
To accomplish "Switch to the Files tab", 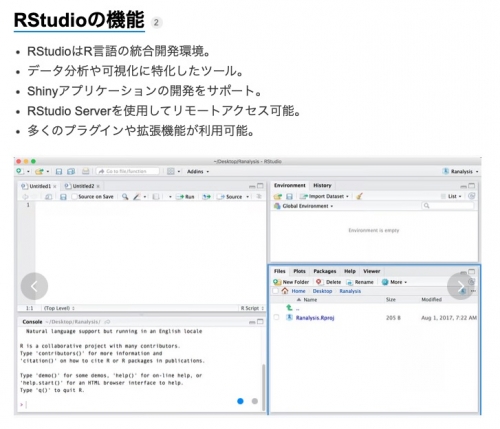I will (x=280, y=271).
